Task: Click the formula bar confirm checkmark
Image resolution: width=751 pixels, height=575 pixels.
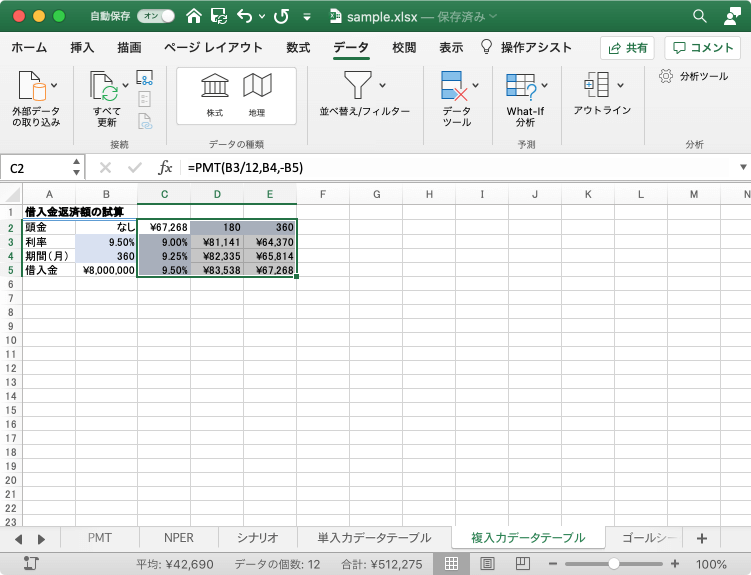Action: tap(135, 168)
